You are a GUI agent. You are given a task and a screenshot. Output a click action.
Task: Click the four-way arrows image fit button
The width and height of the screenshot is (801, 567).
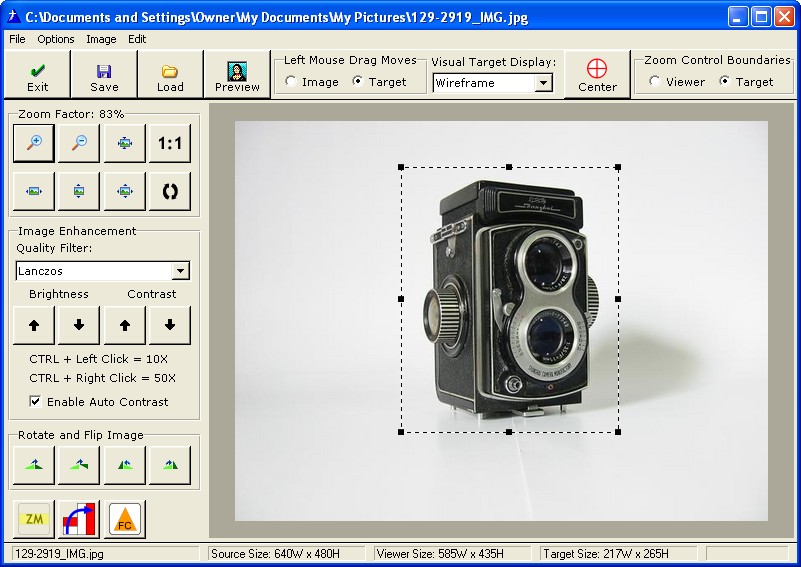(x=125, y=191)
